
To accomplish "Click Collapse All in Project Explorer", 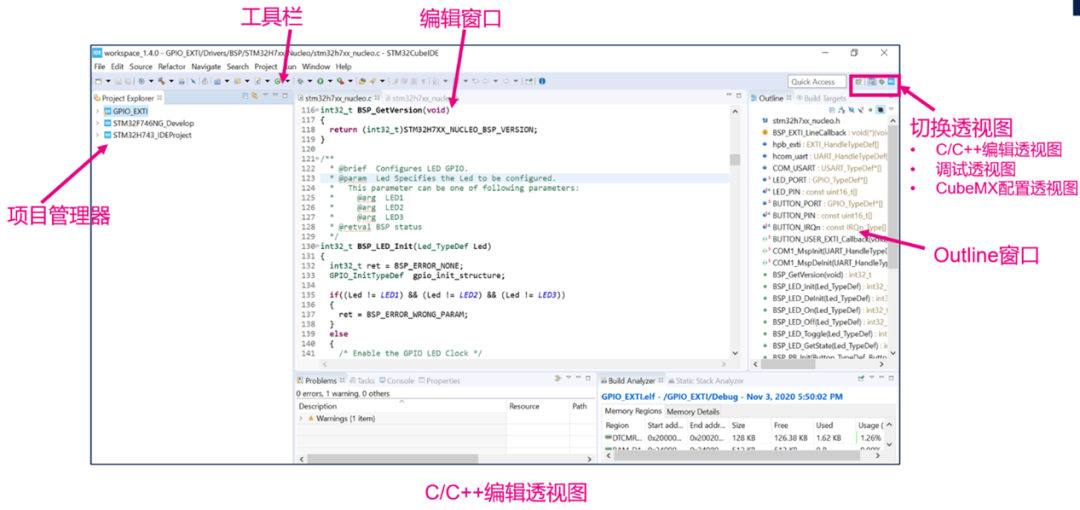I will [246, 96].
